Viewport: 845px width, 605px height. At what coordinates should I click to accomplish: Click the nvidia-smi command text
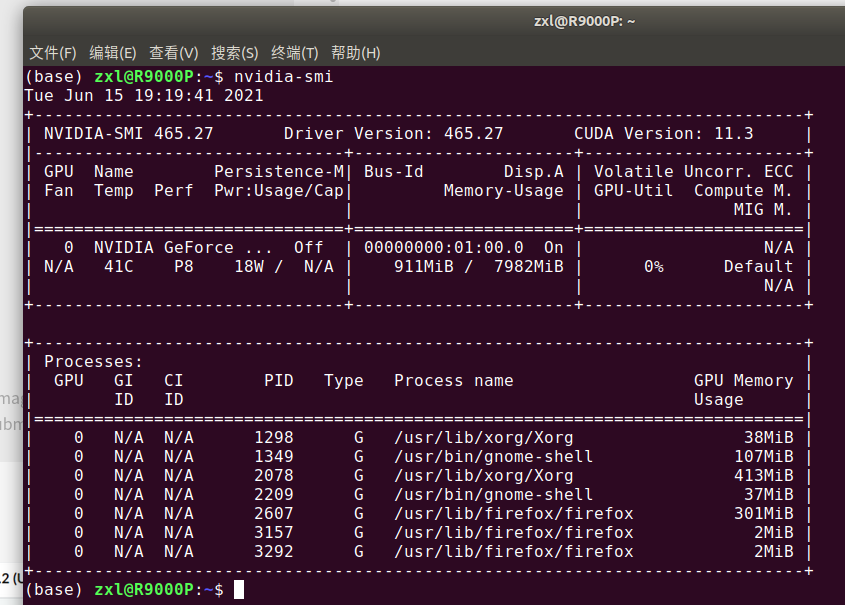pos(283,77)
